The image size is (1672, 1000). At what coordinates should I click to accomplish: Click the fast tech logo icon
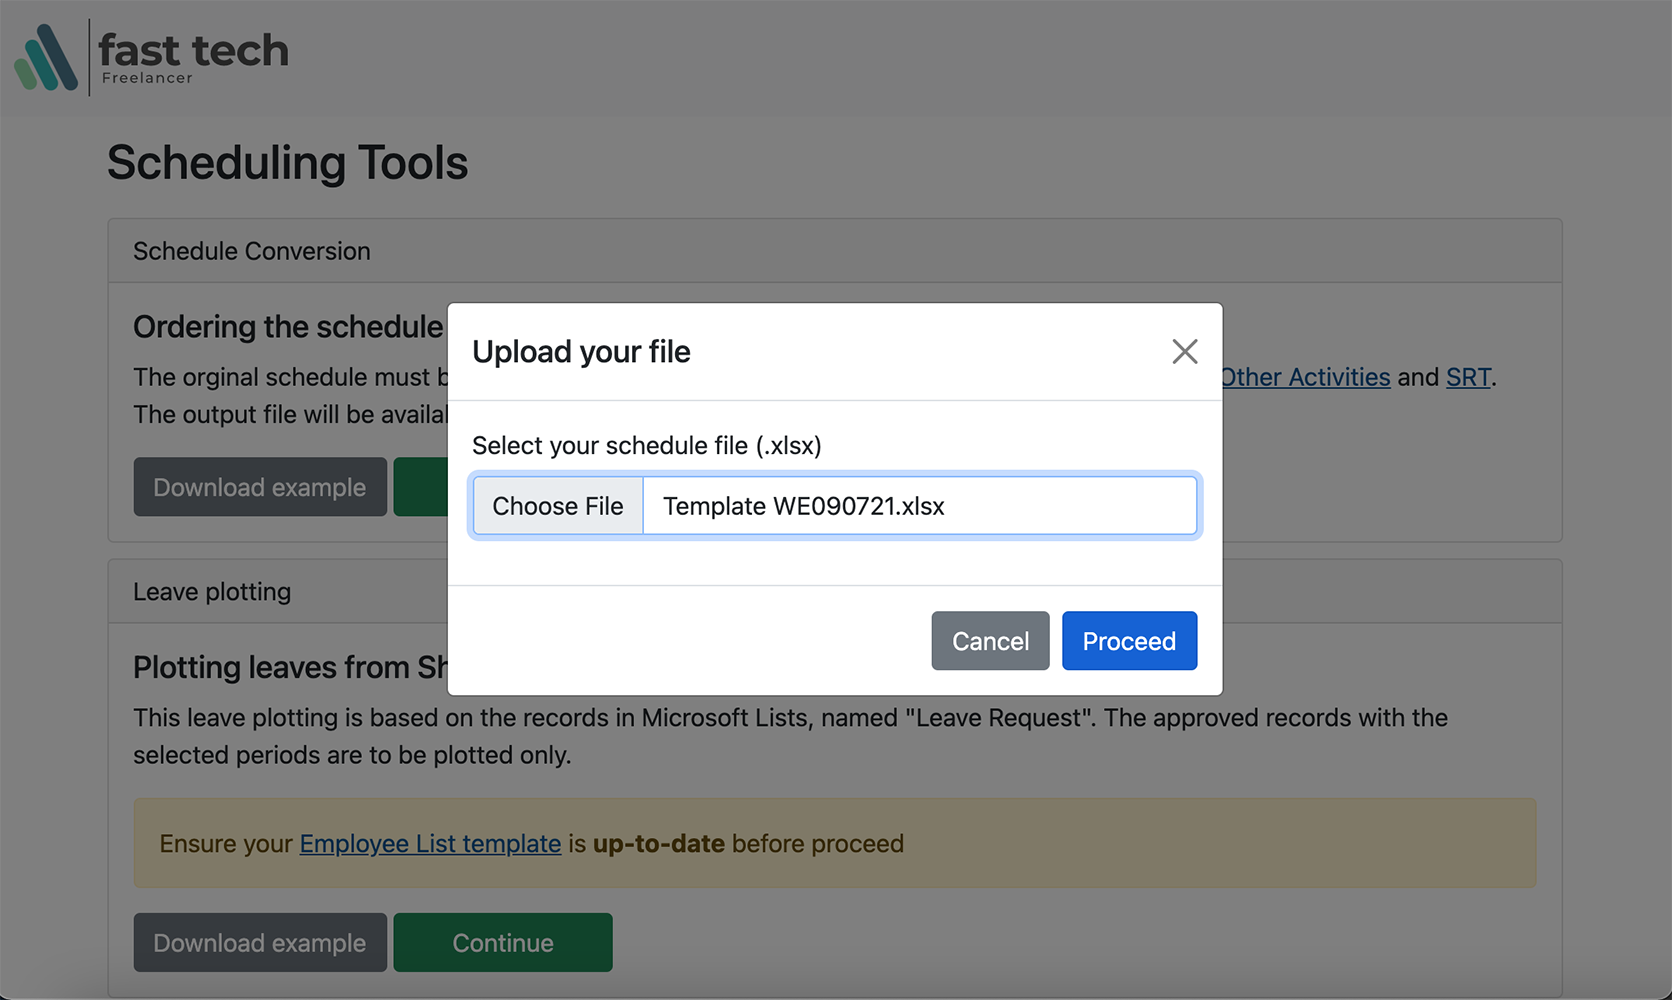(46, 58)
